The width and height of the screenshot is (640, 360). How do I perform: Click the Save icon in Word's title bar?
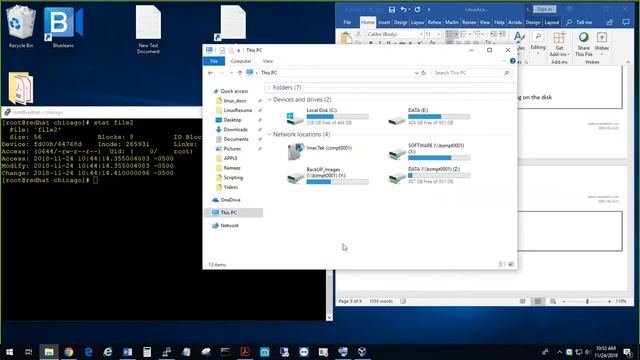coord(392,9)
